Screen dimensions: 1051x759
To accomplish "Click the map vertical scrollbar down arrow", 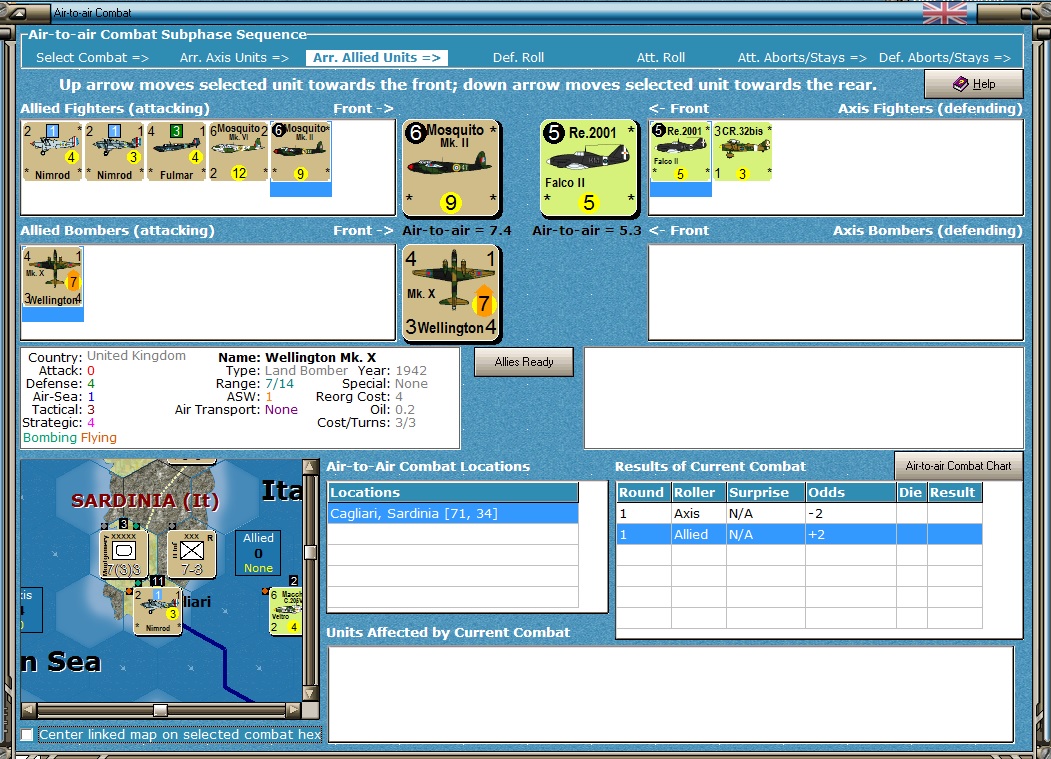I will coord(310,693).
